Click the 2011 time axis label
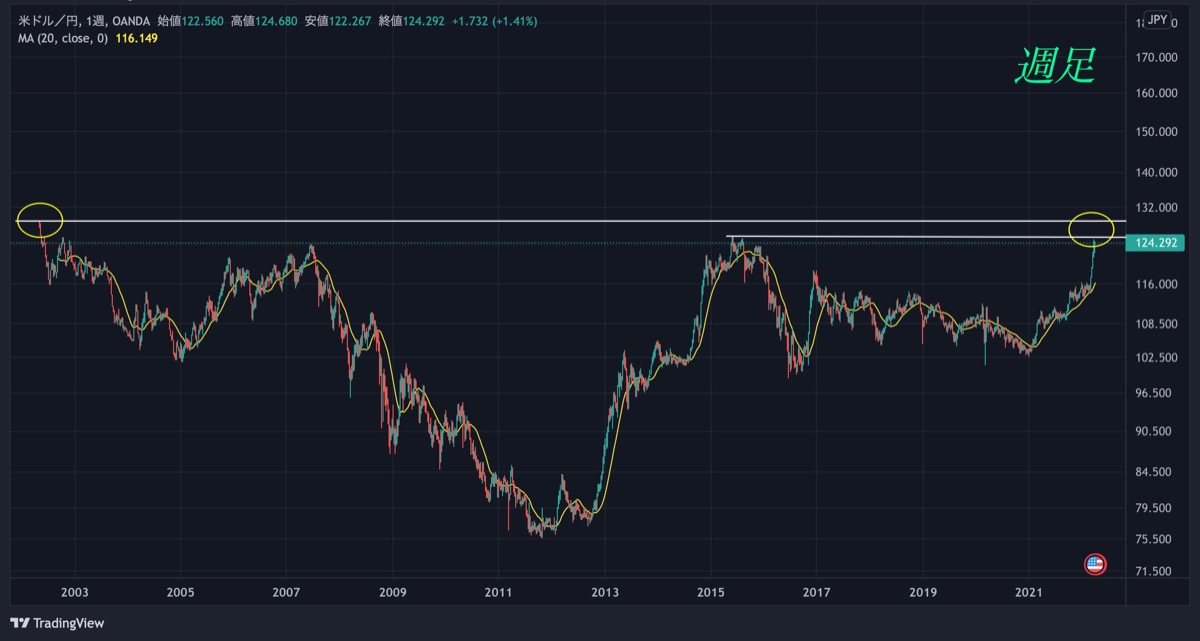Screen dimensions: 1200x641 (499, 592)
